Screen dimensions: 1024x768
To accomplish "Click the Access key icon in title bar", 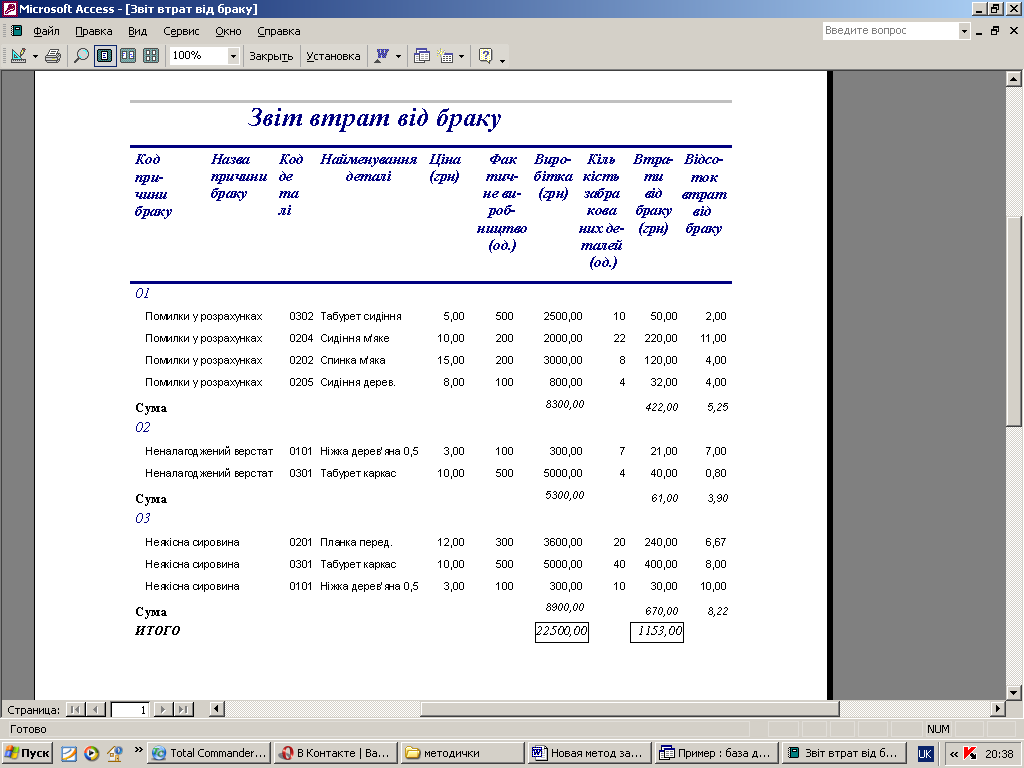I will 9,8.
